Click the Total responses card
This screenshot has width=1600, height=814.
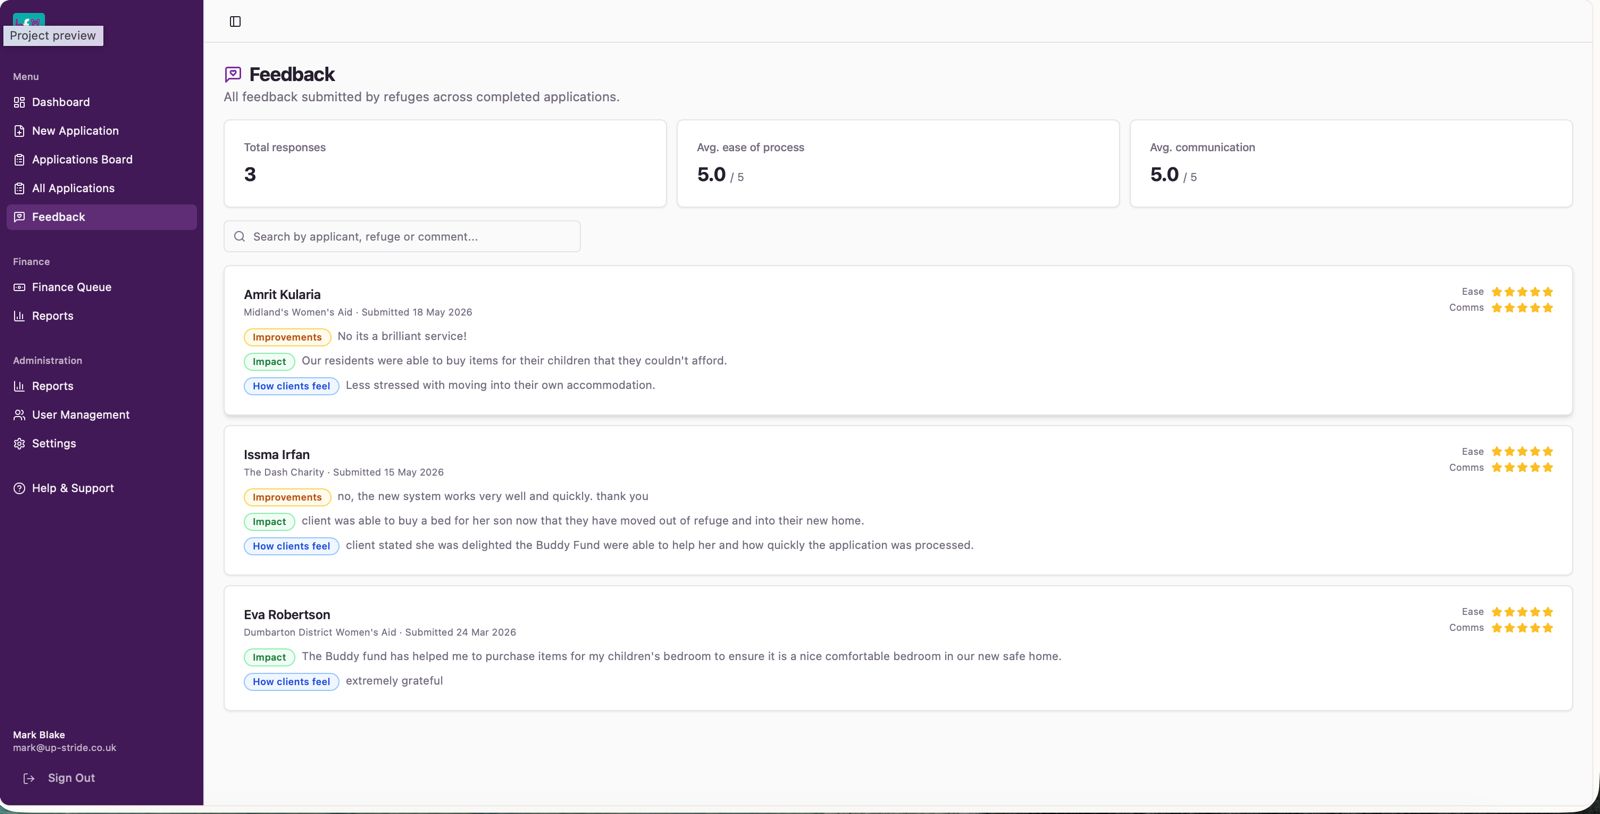point(445,164)
